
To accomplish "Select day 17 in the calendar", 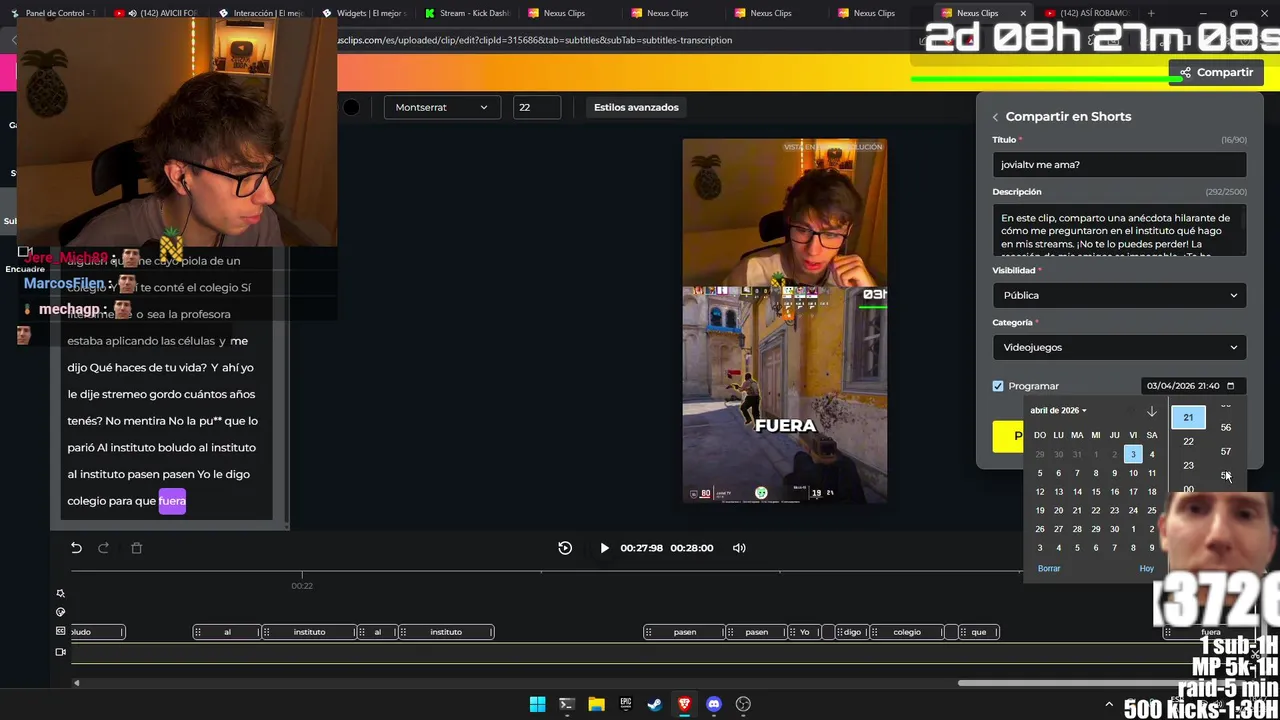I will 1133,492.
